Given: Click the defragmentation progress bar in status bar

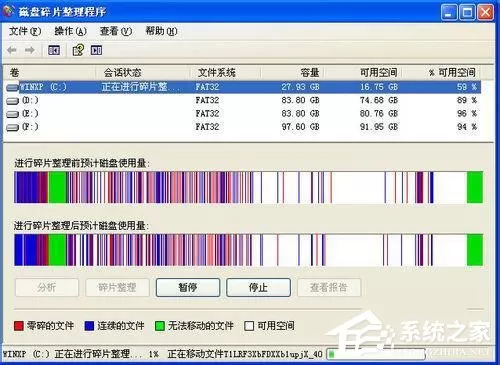Looking at the screenshot, I should (x=376, y=354).
